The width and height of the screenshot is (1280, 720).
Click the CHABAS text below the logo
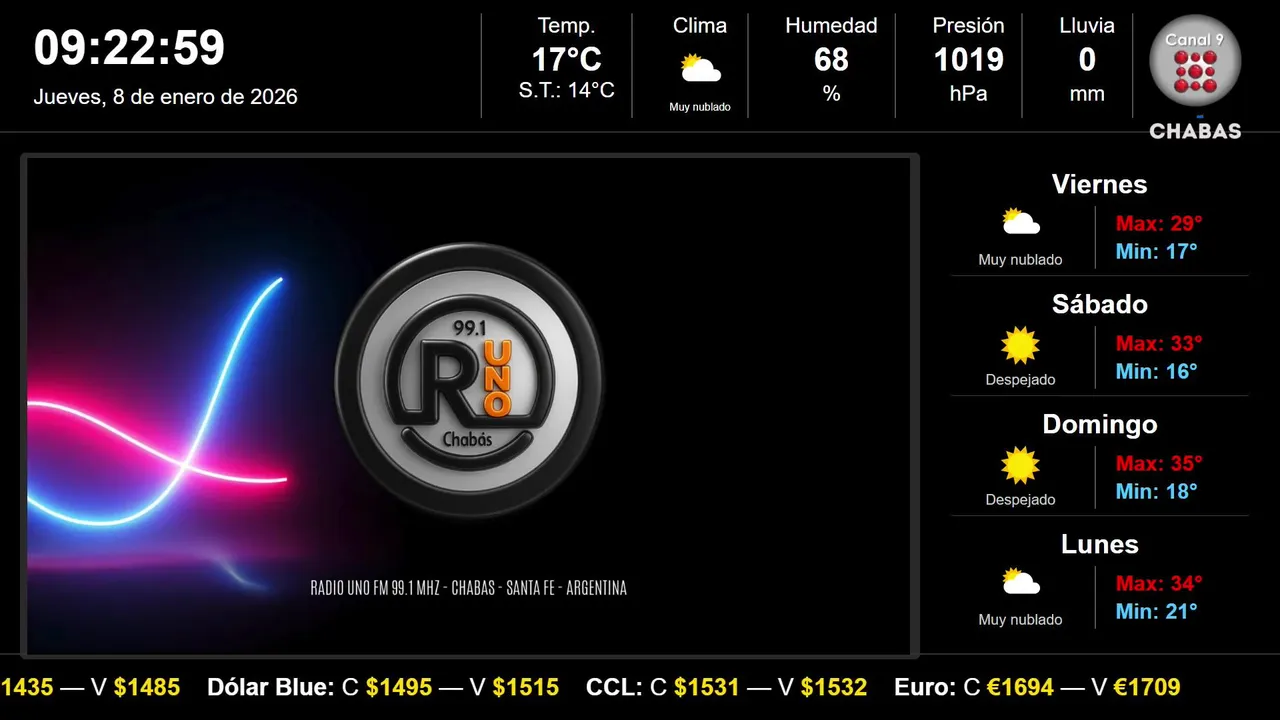(x=1195, y=131)
